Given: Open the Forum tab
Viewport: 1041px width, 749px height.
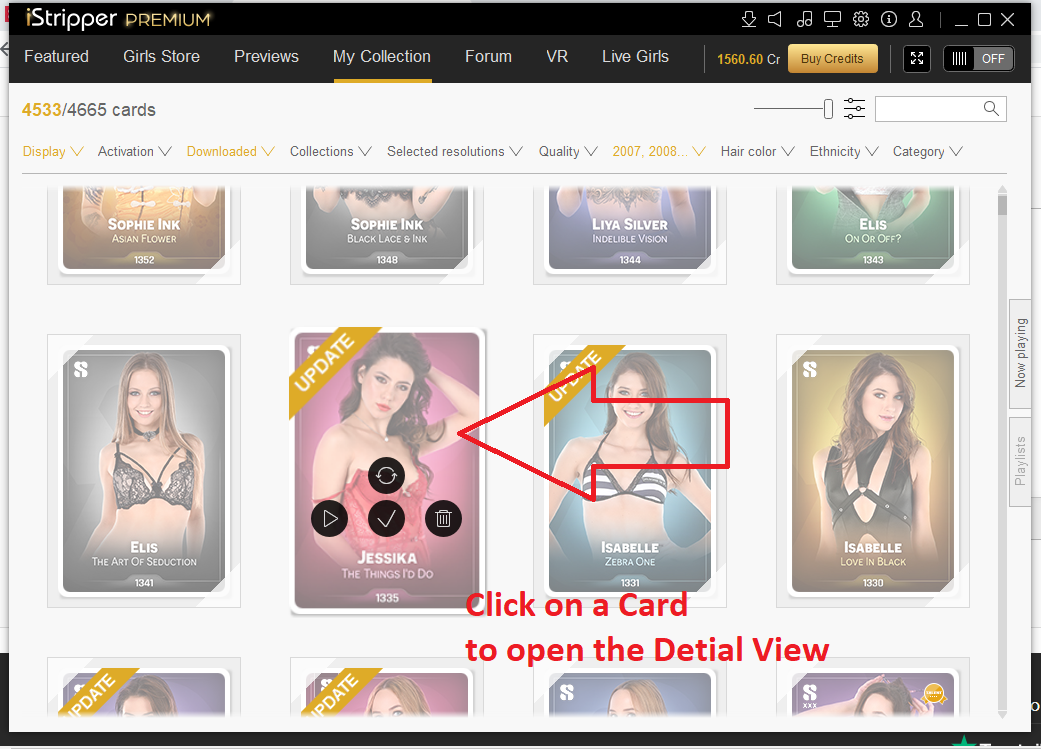Looking at the screenshot, I should pyautogui.click(x=488, y=57).
